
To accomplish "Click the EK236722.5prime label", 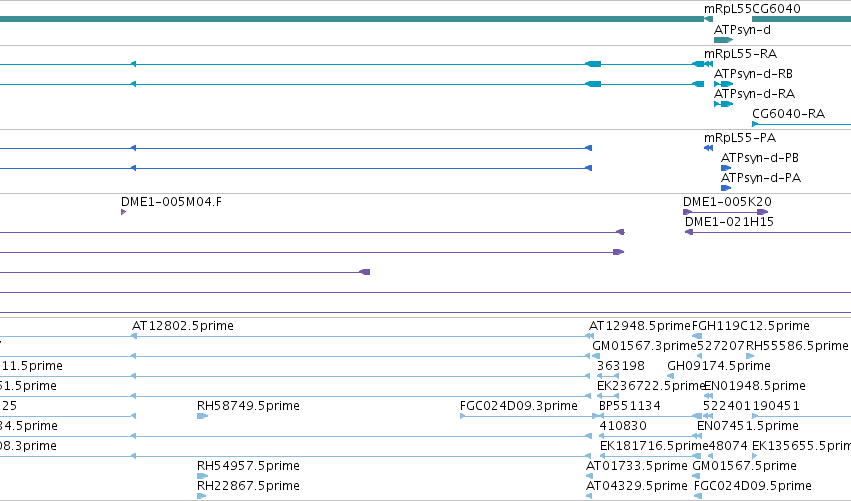I will tap(650, 386).
